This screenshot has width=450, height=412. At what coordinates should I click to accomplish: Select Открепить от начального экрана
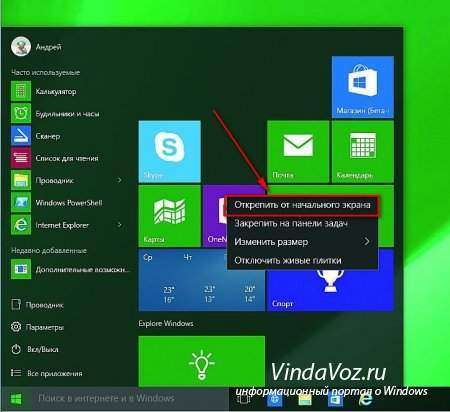coord(302,205)
